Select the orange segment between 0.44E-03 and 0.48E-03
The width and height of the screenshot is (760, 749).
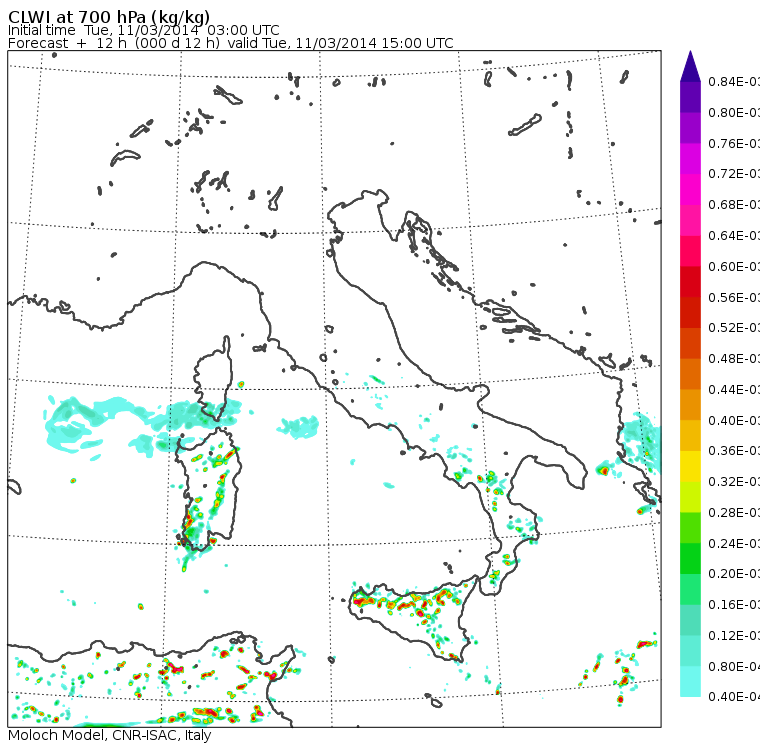tap(690, 374)
